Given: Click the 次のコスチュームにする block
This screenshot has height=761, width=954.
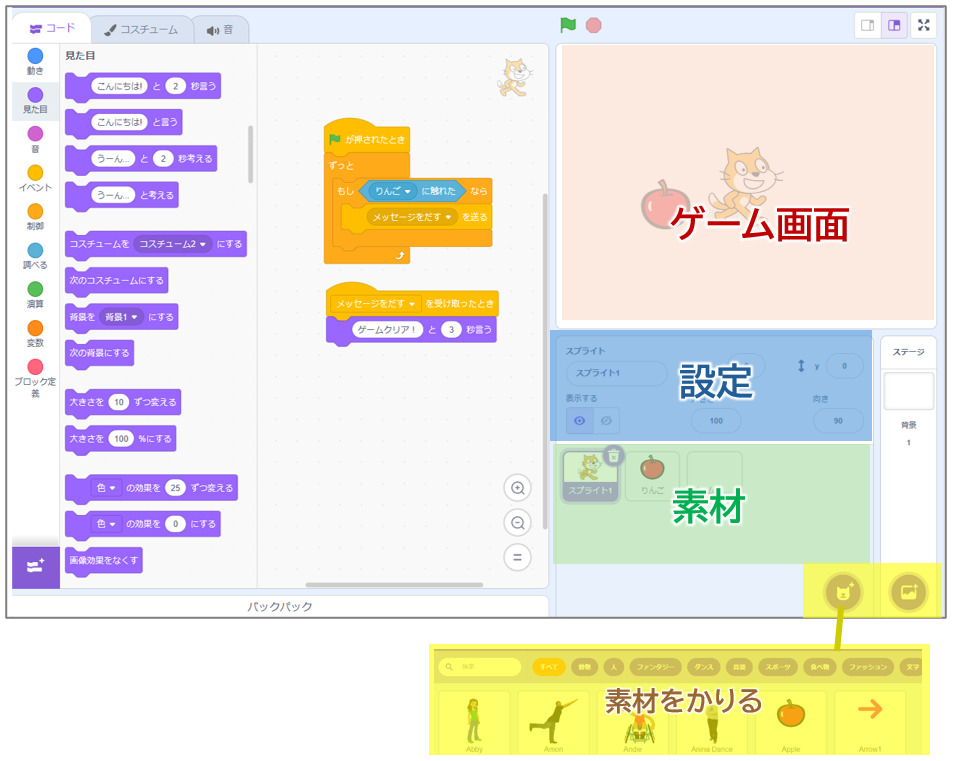Looking at the screenshot, I should (x=116, y=280).
